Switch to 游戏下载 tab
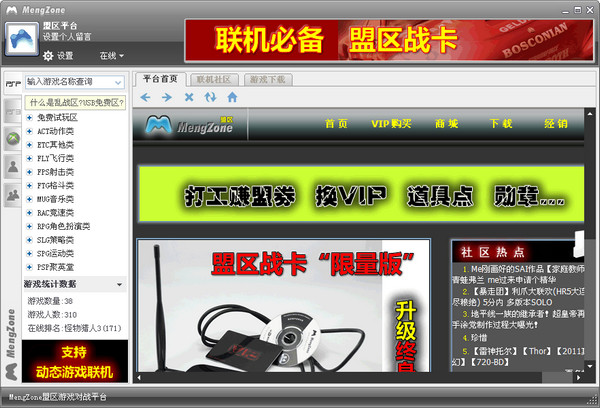 click(x=268, y=80)
